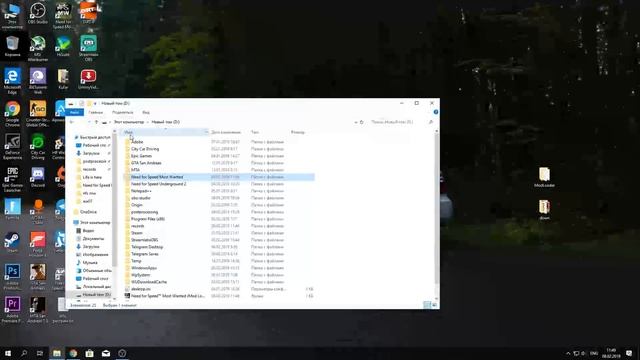Select the Epic Games folder
The image size is (640, 360).
142,156
